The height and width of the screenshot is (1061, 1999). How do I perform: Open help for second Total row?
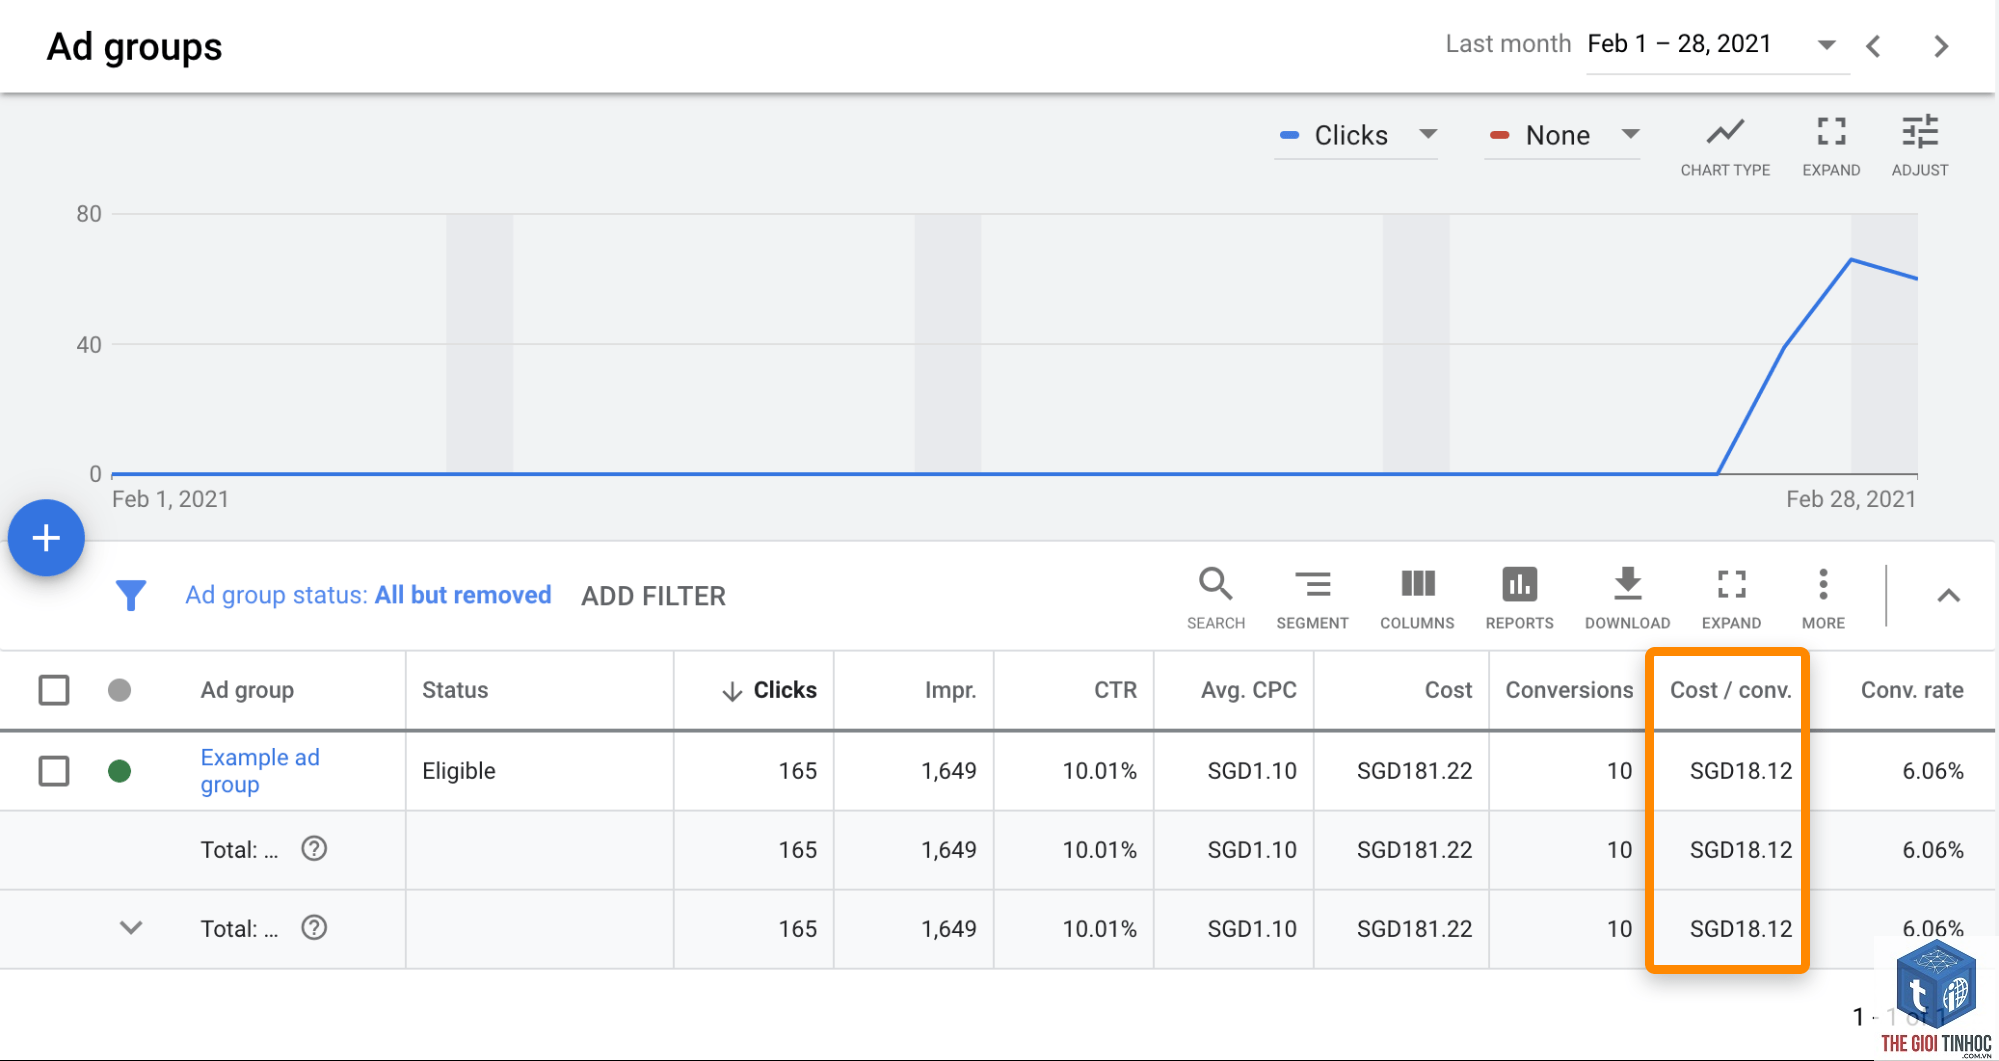tap(314, 928)
